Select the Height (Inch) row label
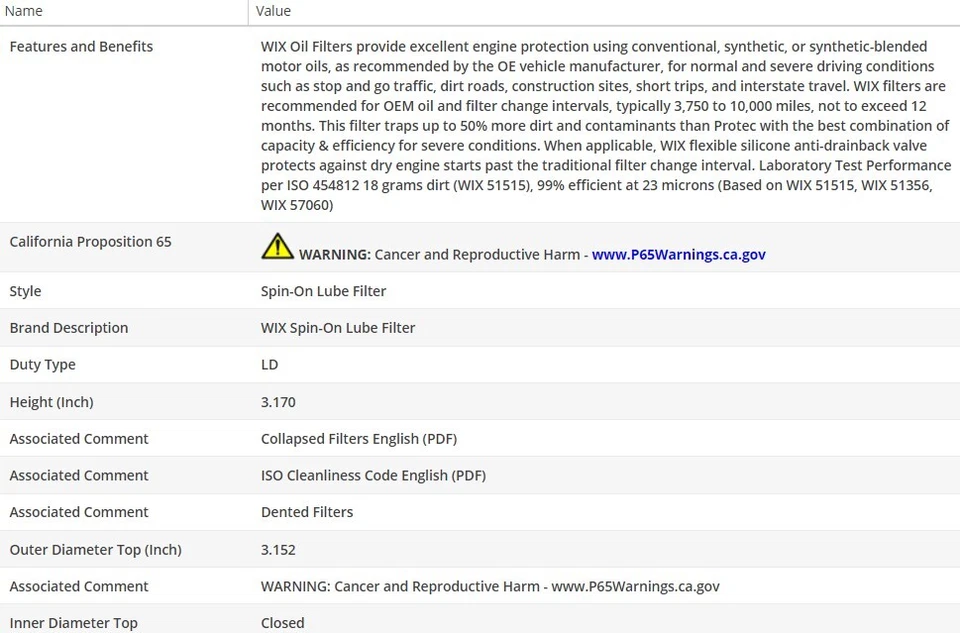Viewport: 960px width, 633px height. click(x=51, y=402)
